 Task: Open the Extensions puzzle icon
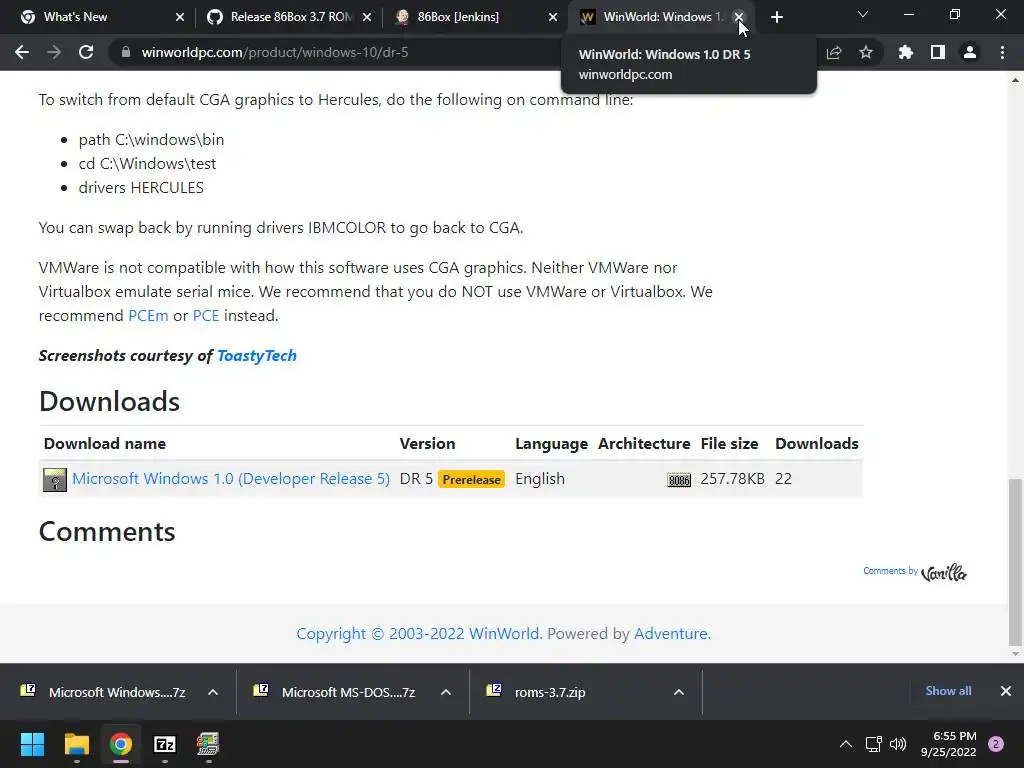point(906,52)
